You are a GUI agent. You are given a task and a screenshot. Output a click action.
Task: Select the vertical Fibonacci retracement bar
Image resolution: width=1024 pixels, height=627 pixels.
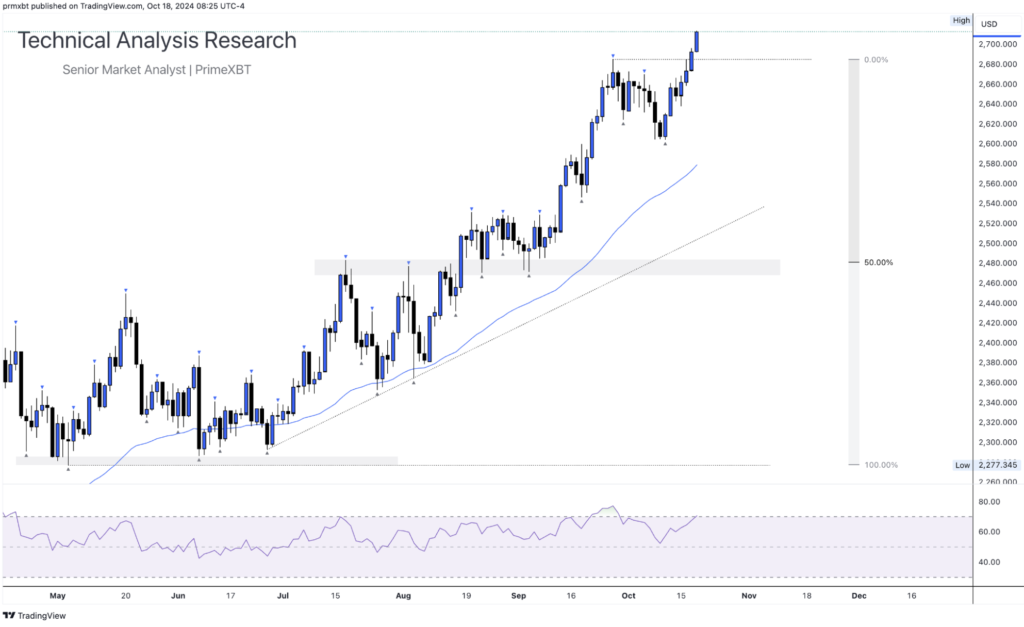[854, 262]
